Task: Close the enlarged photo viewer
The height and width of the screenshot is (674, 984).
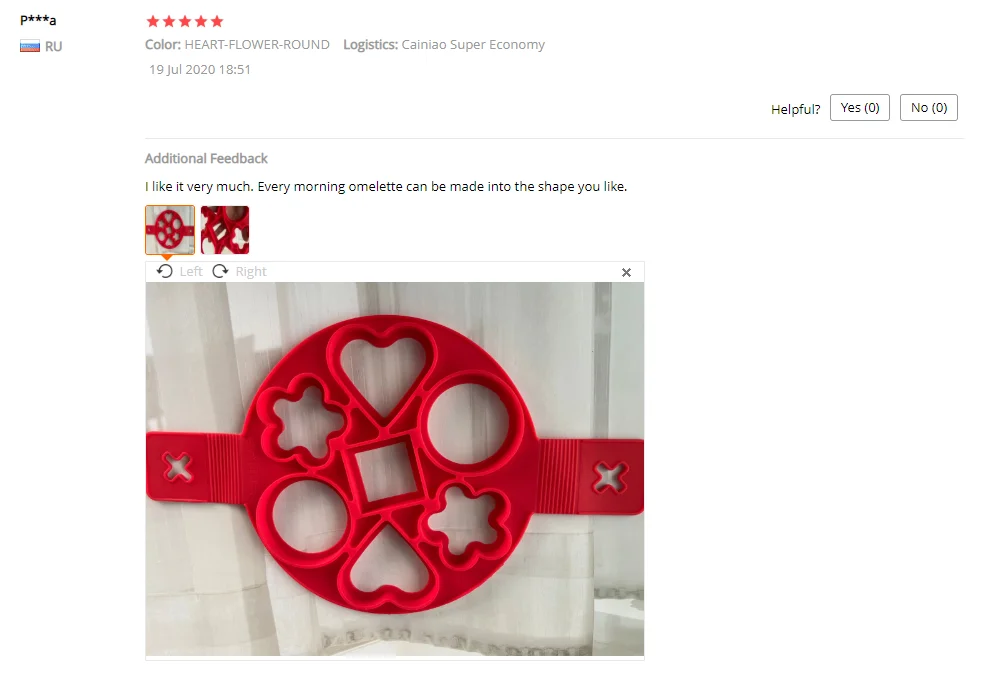Action: tap(626, 272)
